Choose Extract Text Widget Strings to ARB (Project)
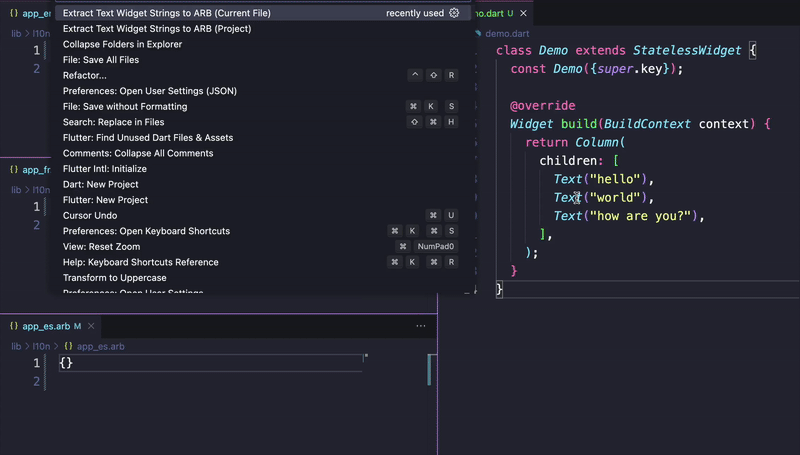The width and height of the screenshot is (800, 455). click(157, 29)
